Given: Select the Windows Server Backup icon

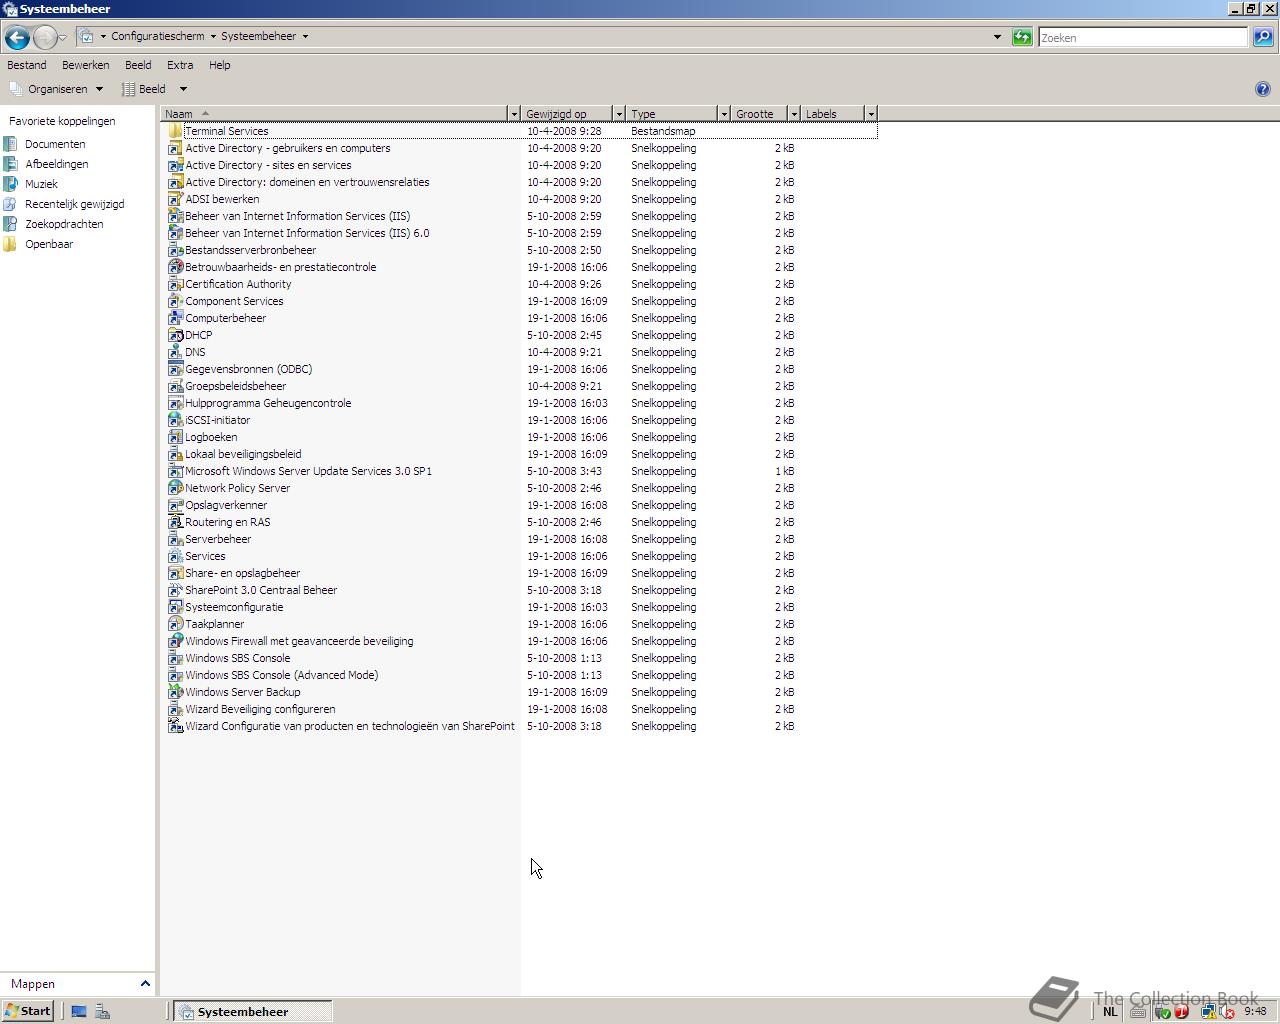Looking at the screenshot, I should pos(175,692).
